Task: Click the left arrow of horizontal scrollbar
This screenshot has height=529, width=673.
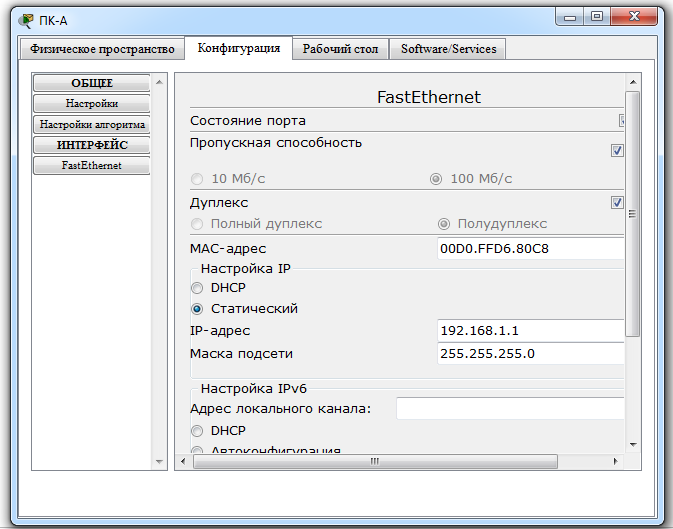Action: [183, 462]
